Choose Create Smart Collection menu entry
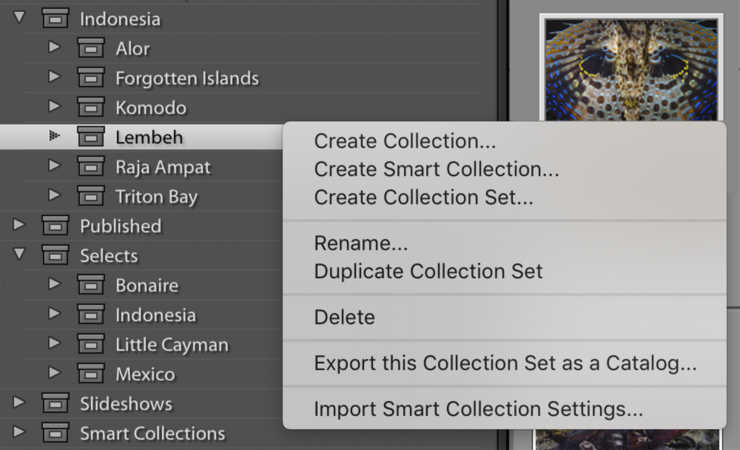This screenshot has height=450, width=740. [x=436, y=170]
